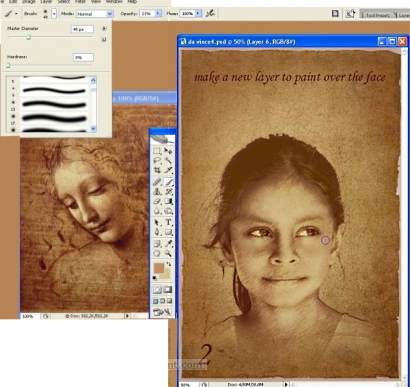Click the Flow value field
Viewport: 410px width, 387px height.
tap(188, 14)
